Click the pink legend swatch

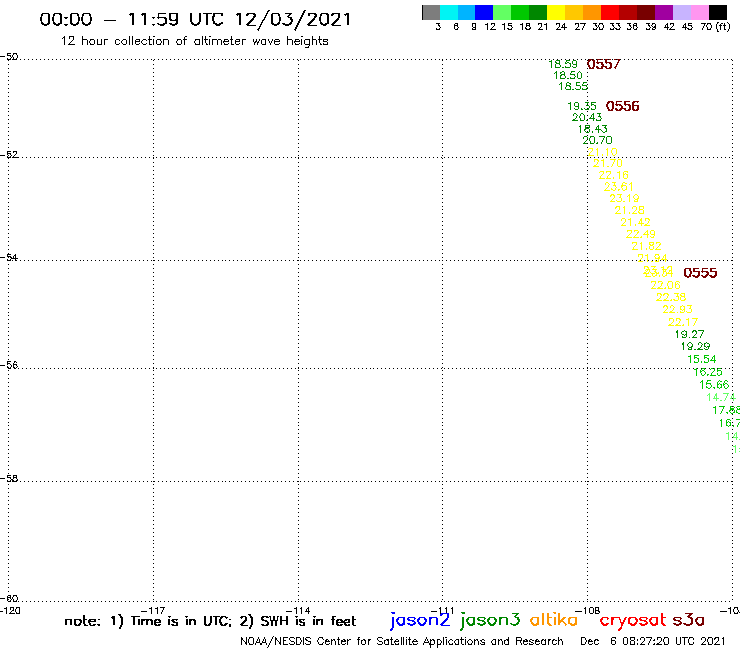(x=700, y=12)
